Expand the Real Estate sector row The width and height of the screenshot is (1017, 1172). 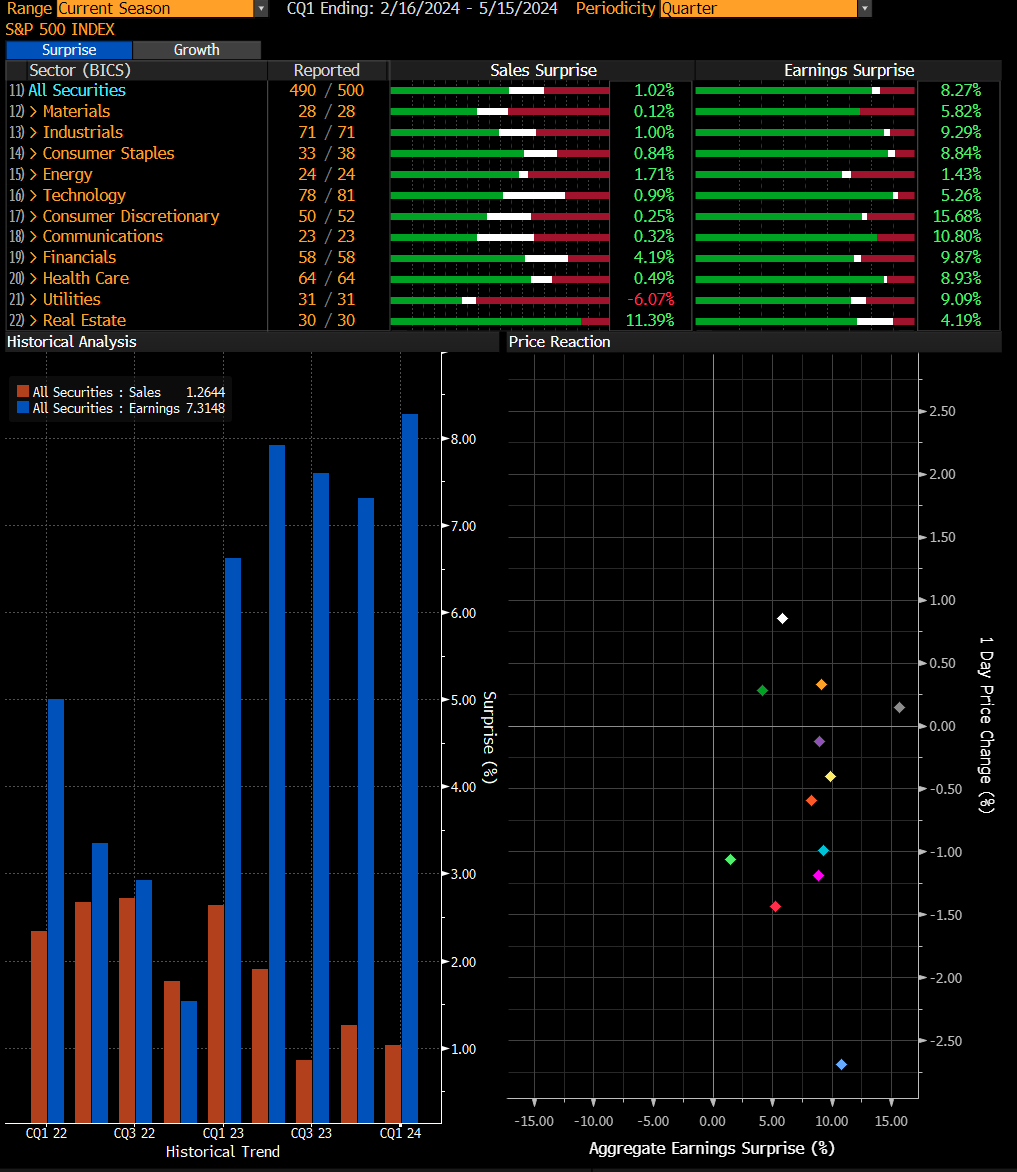(33, 320)
